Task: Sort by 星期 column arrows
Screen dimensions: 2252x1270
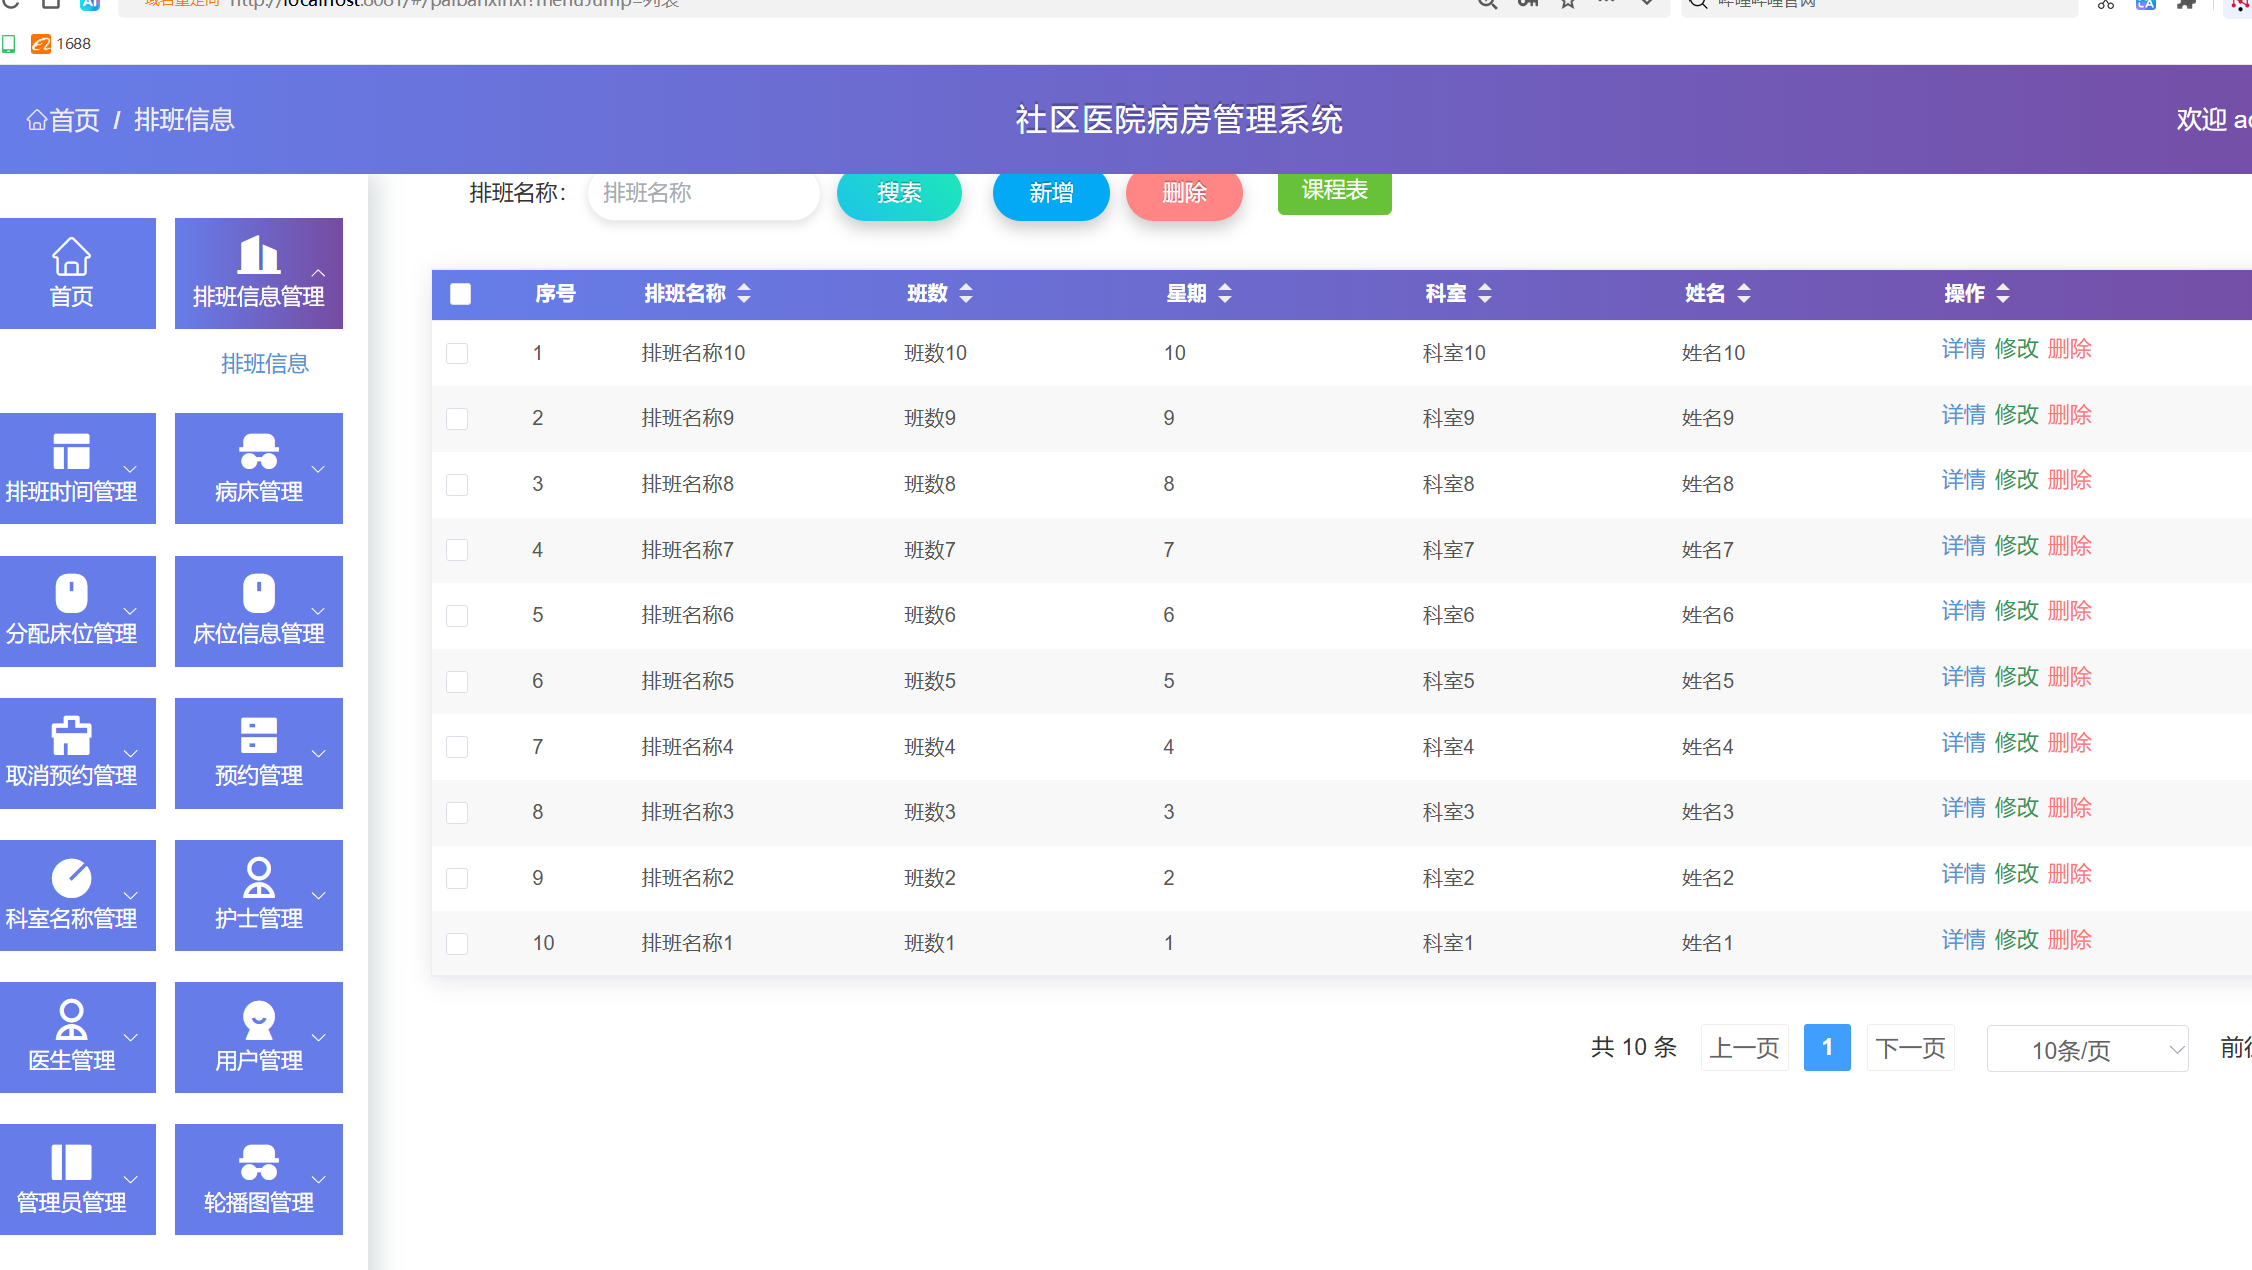Action: [x=1225, y=294]
